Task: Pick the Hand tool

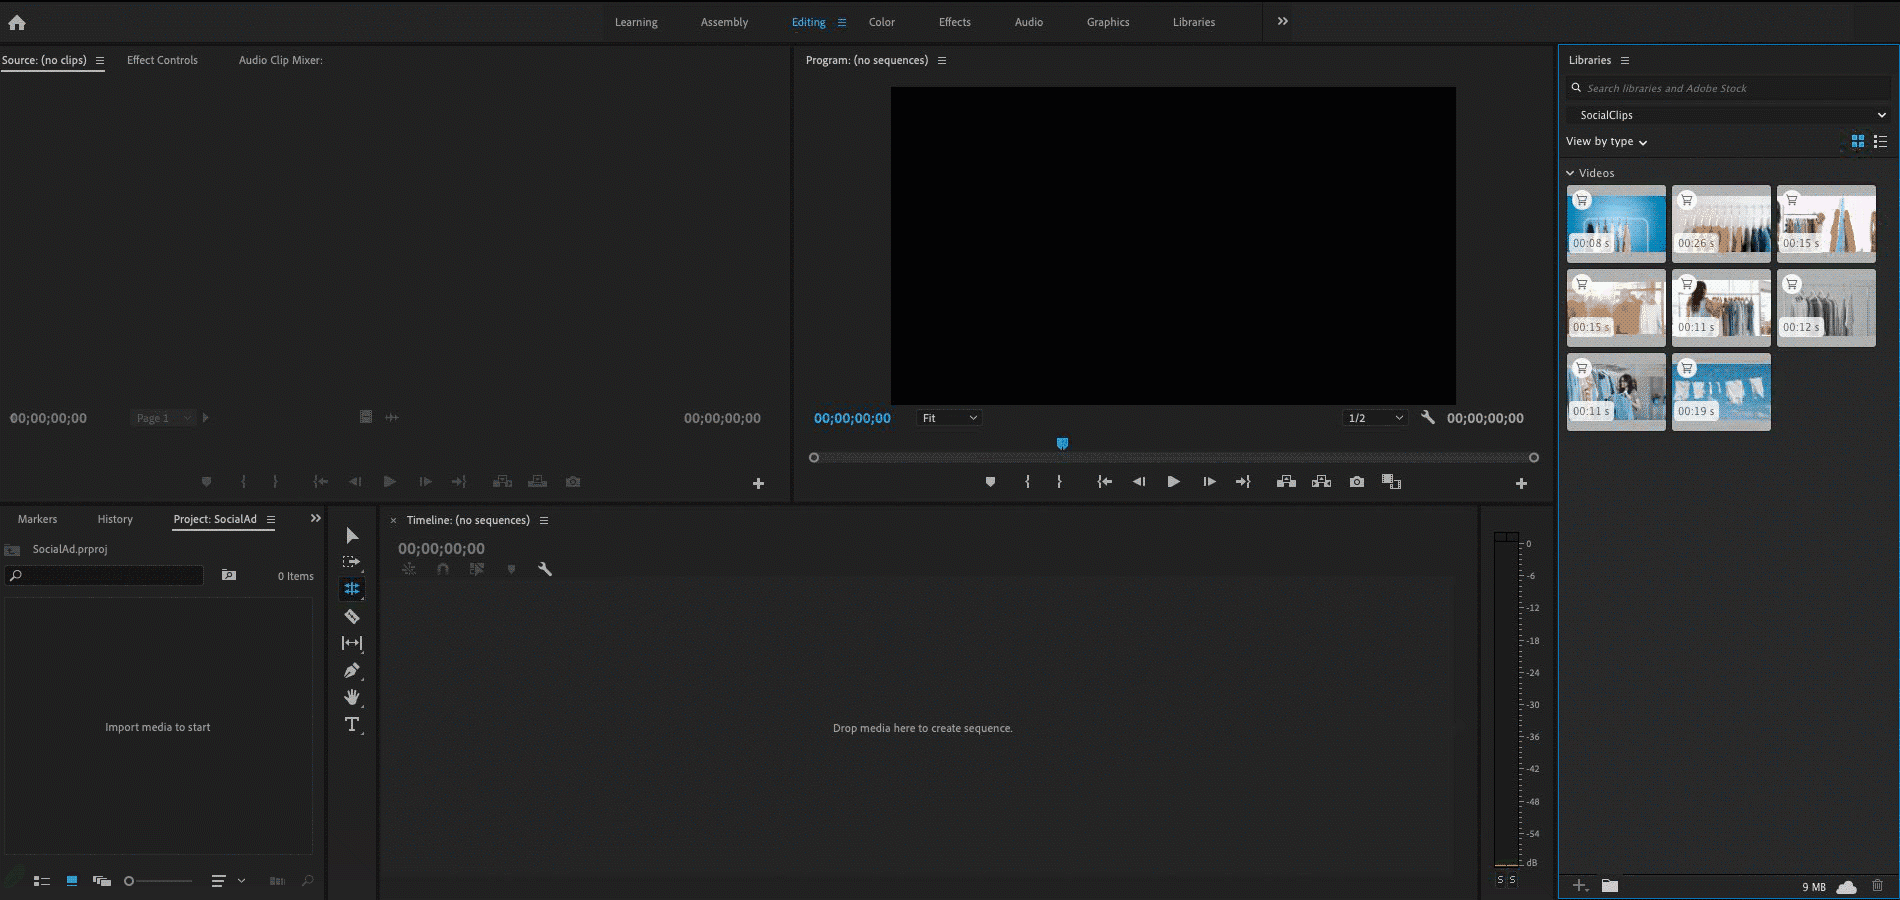Action: (x=352, y=697)
